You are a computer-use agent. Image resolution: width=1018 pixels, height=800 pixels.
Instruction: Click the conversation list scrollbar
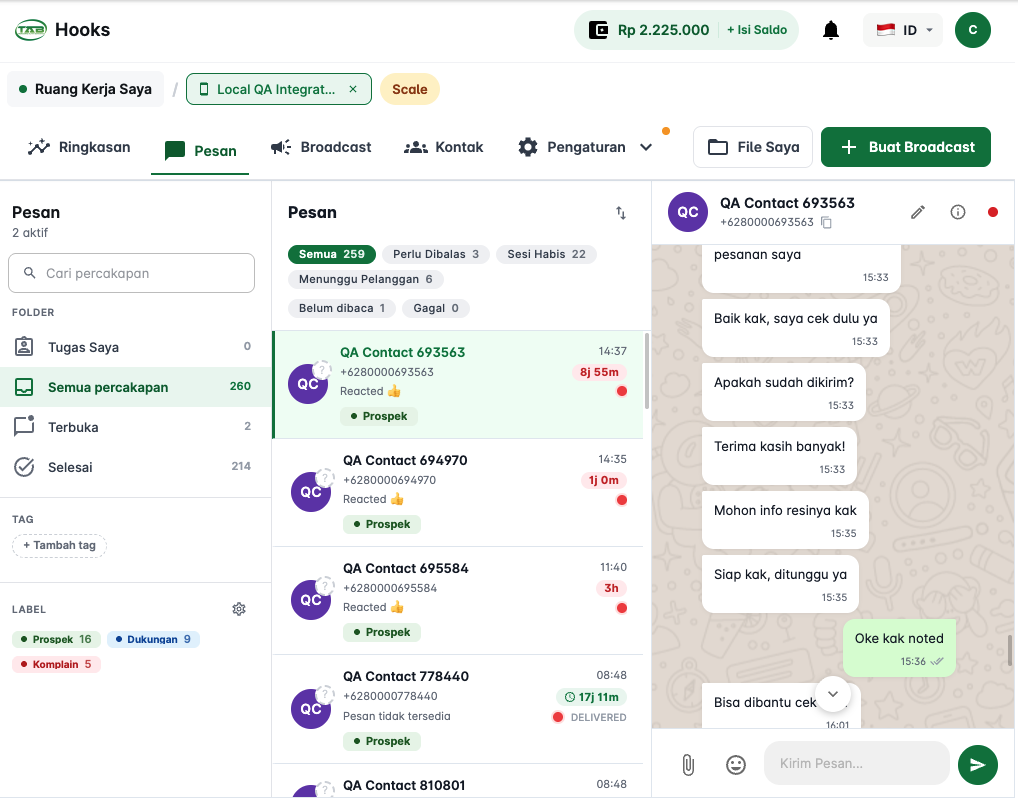(x=647, y=371)
